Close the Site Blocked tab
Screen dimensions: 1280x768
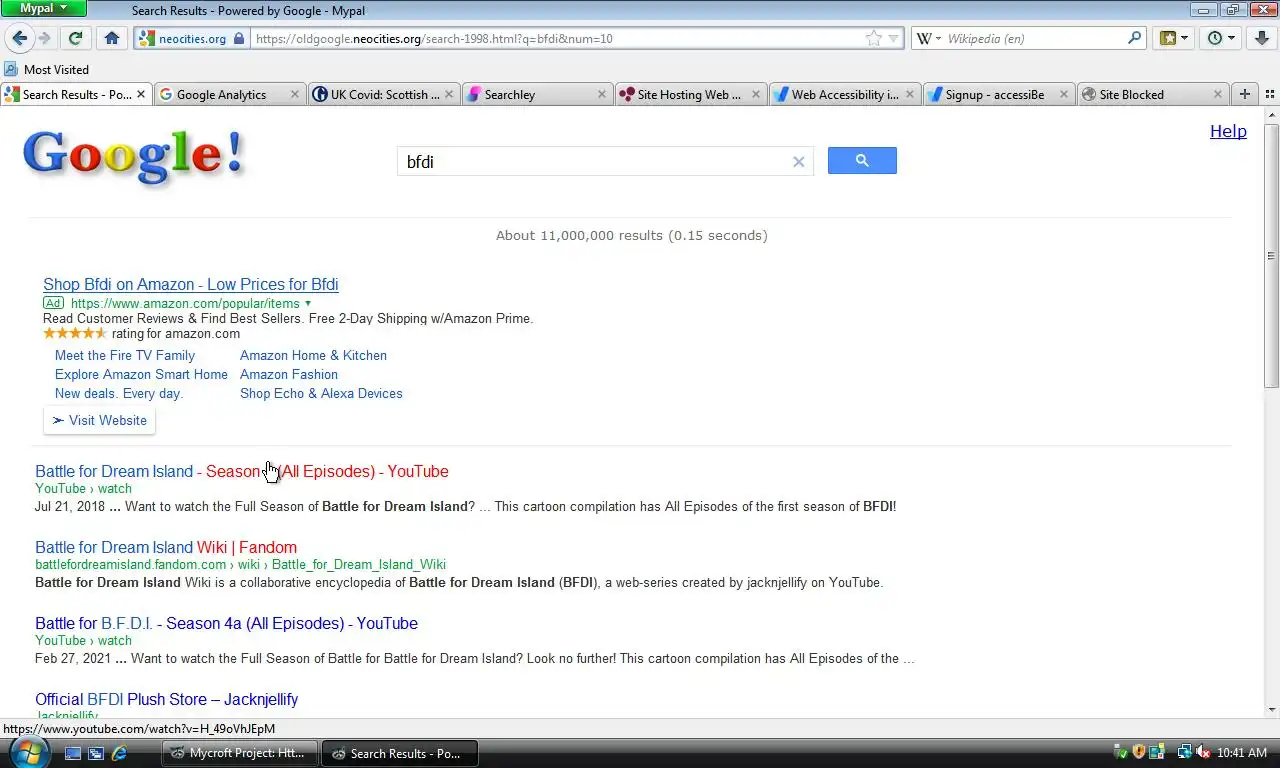click(x=1218, y=94)
